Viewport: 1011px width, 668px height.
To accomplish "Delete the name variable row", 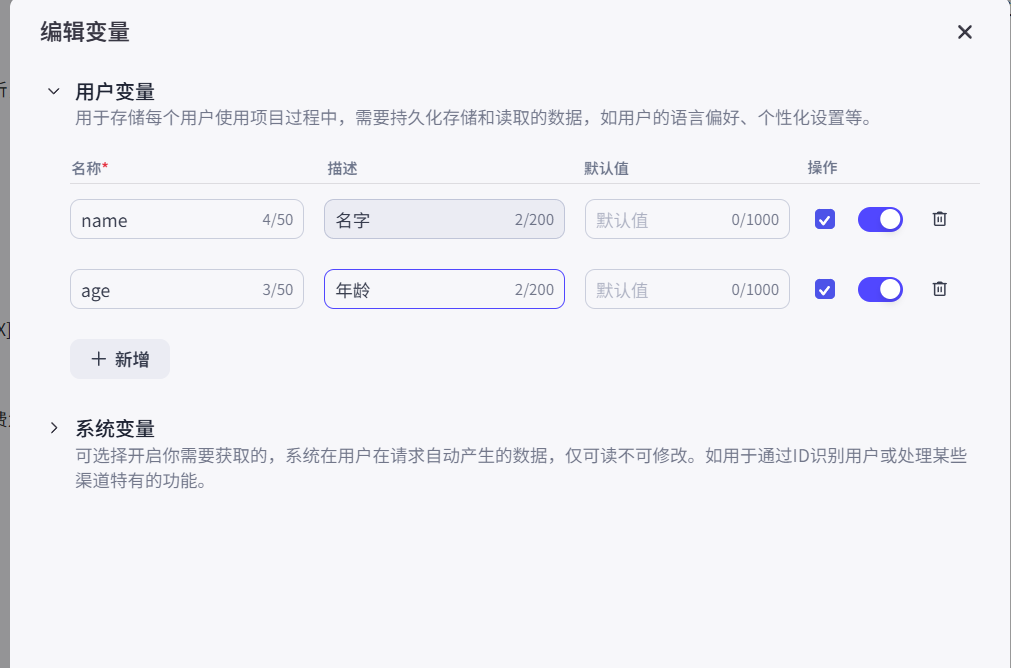I will point(939,219).
